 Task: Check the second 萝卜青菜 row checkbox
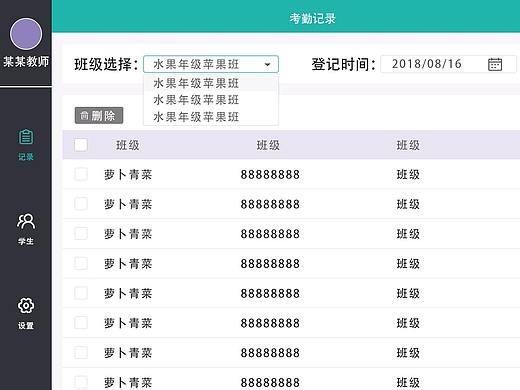[81, 204]
